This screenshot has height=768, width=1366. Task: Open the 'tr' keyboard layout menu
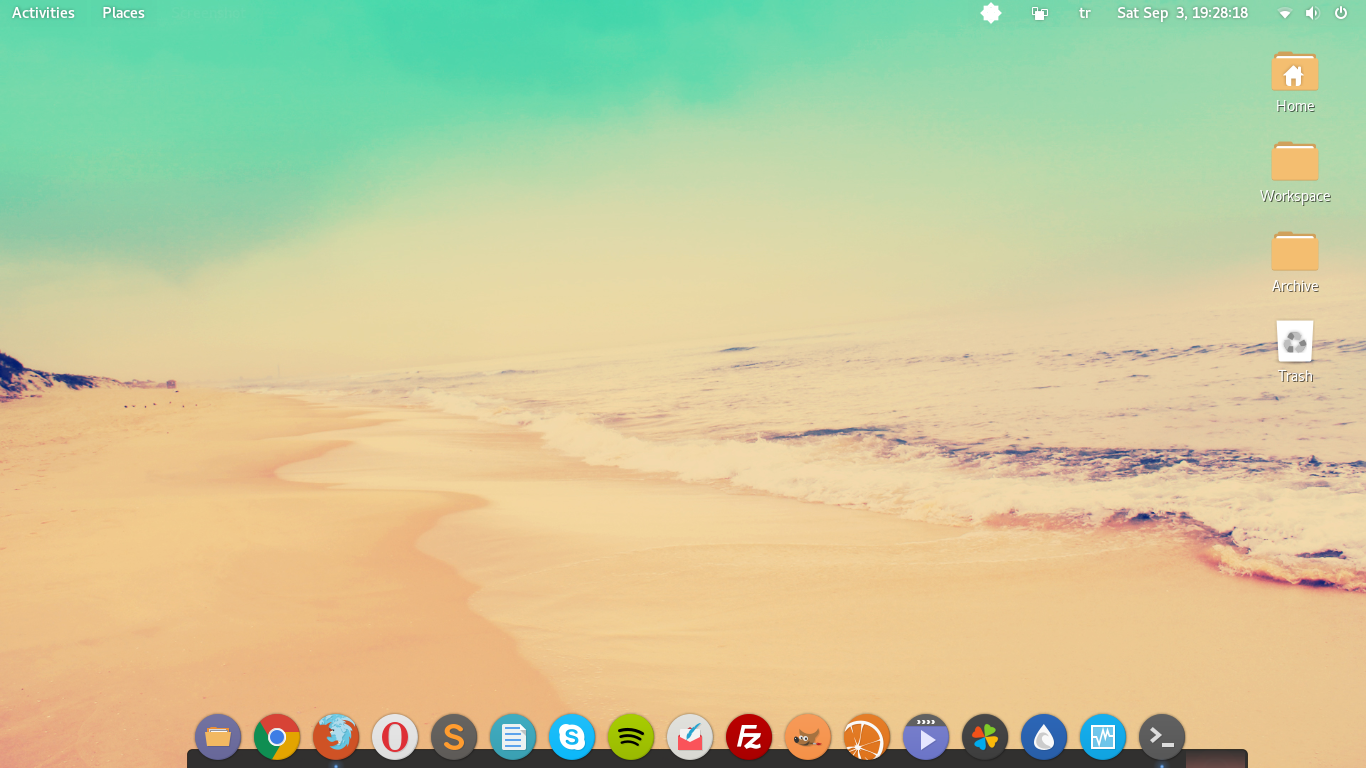click(1085, 13)
